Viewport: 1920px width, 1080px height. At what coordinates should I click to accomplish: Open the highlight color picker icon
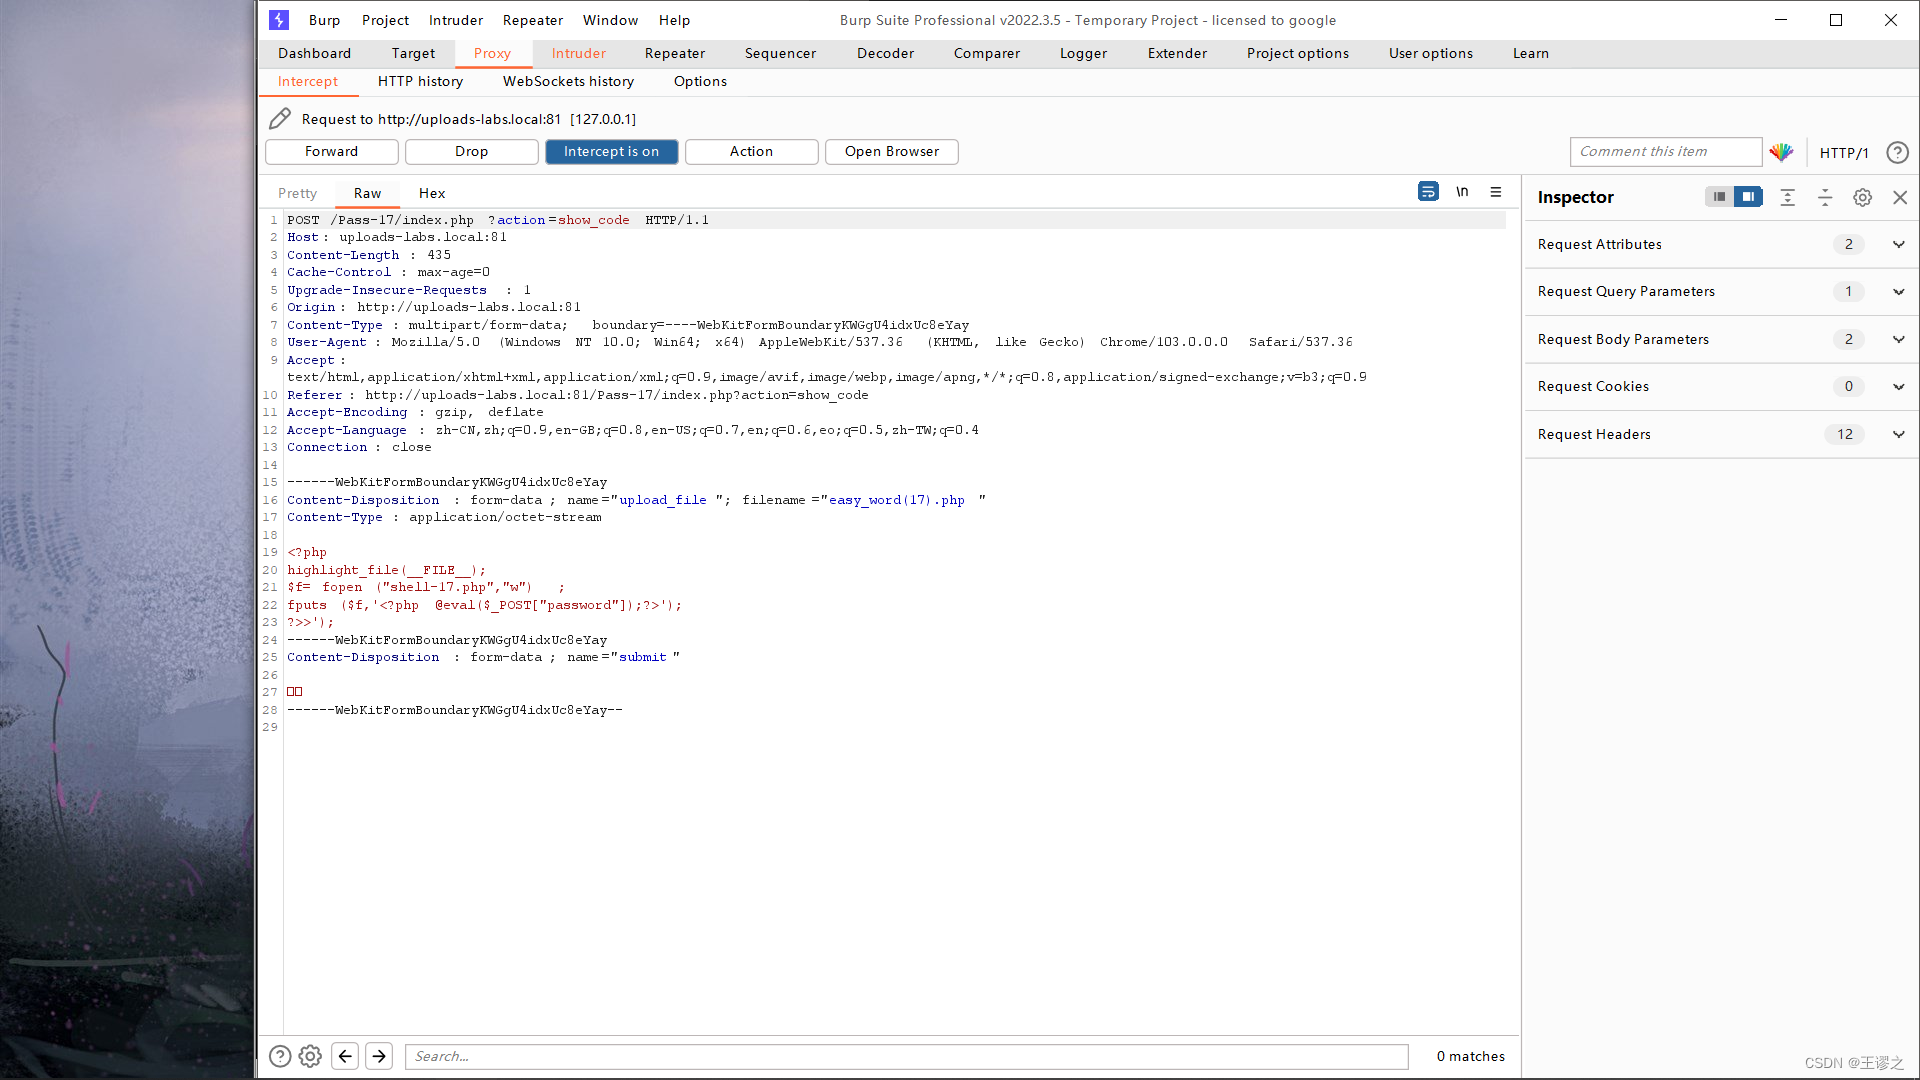(x=1781, y=152)
